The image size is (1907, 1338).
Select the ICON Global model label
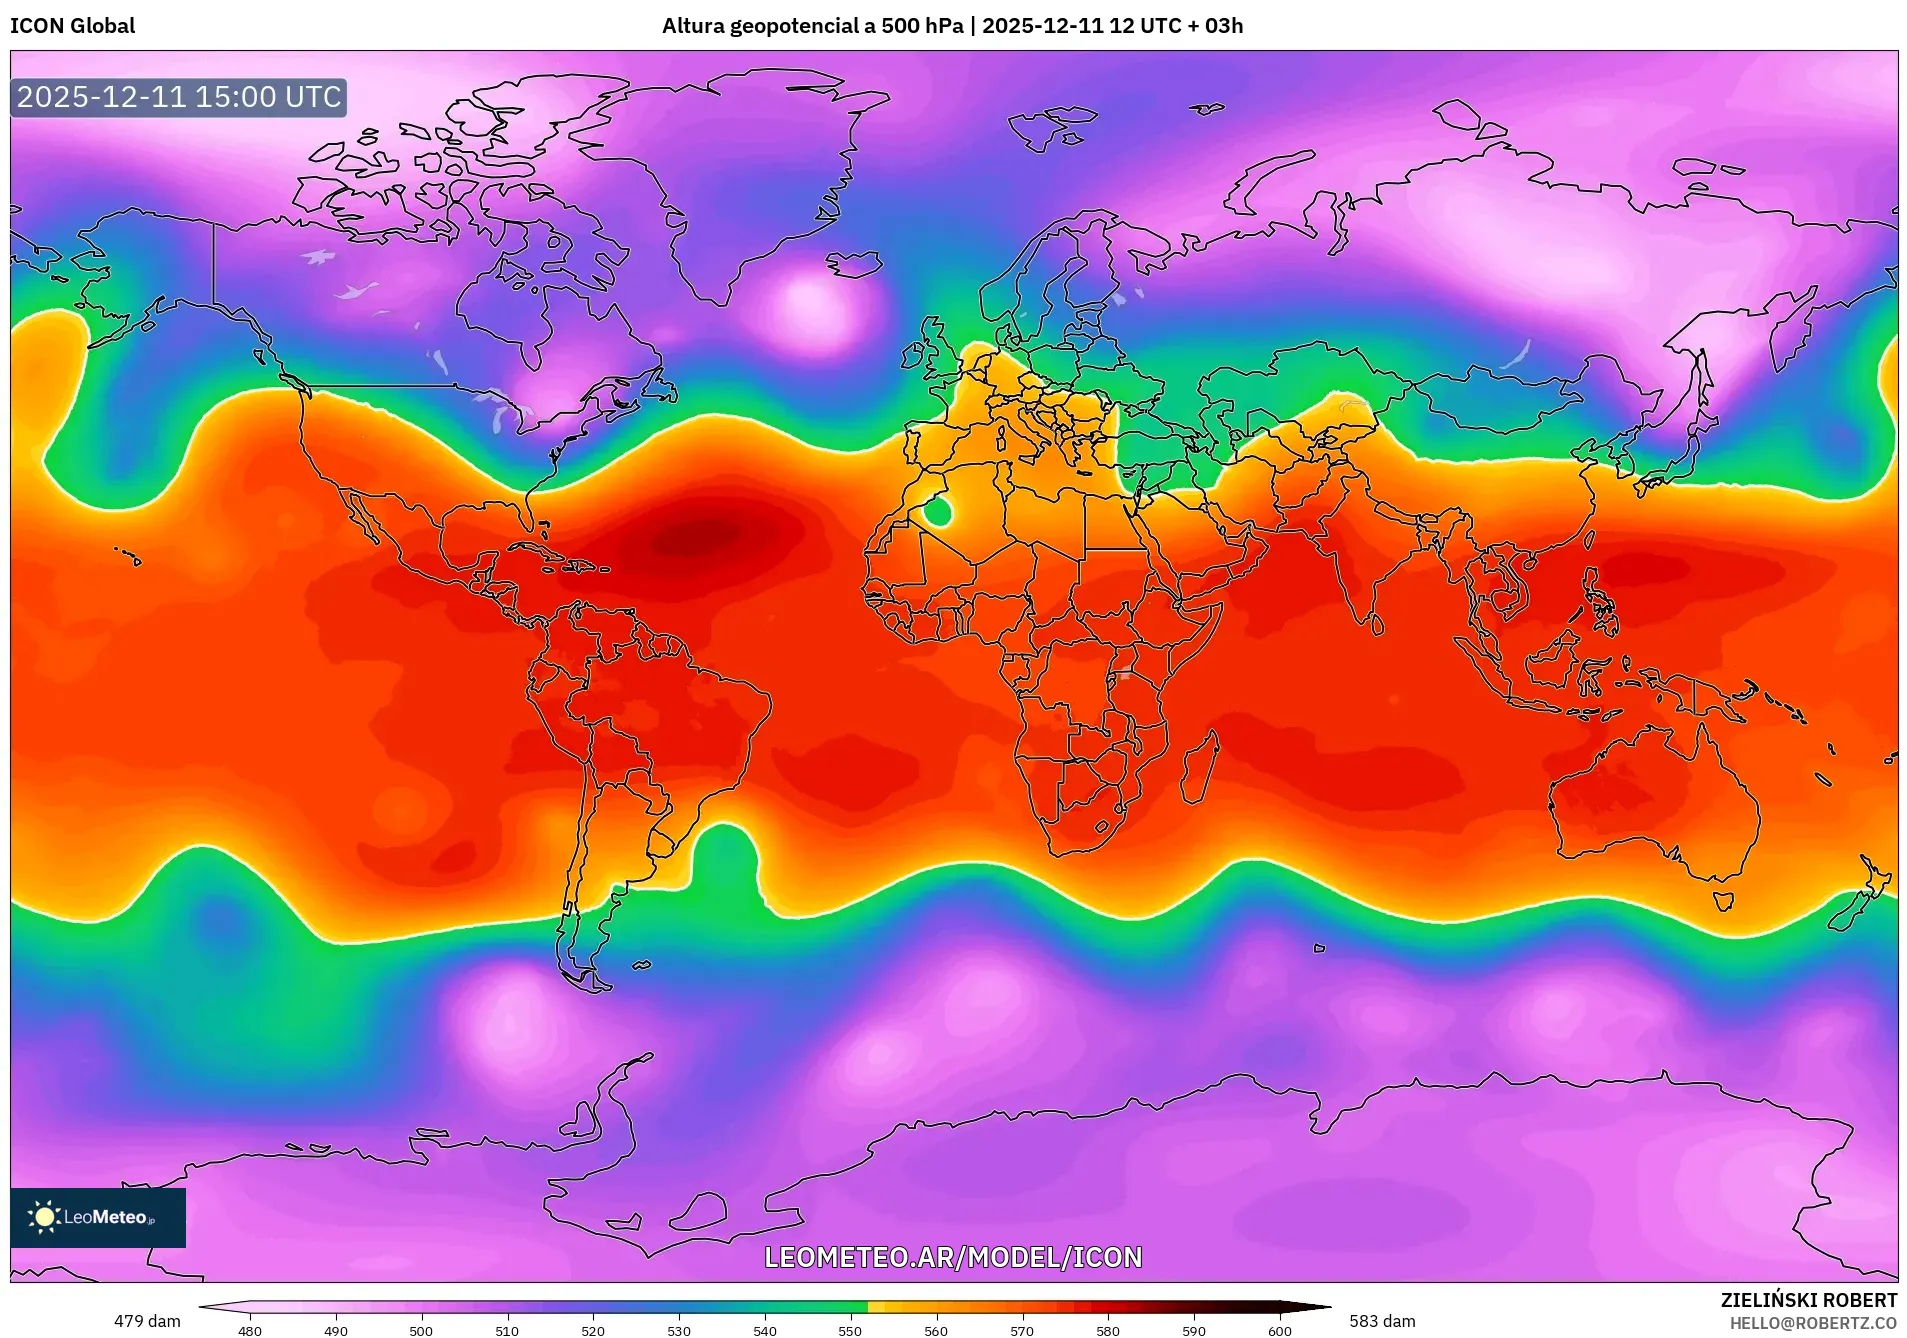[70, 25]
